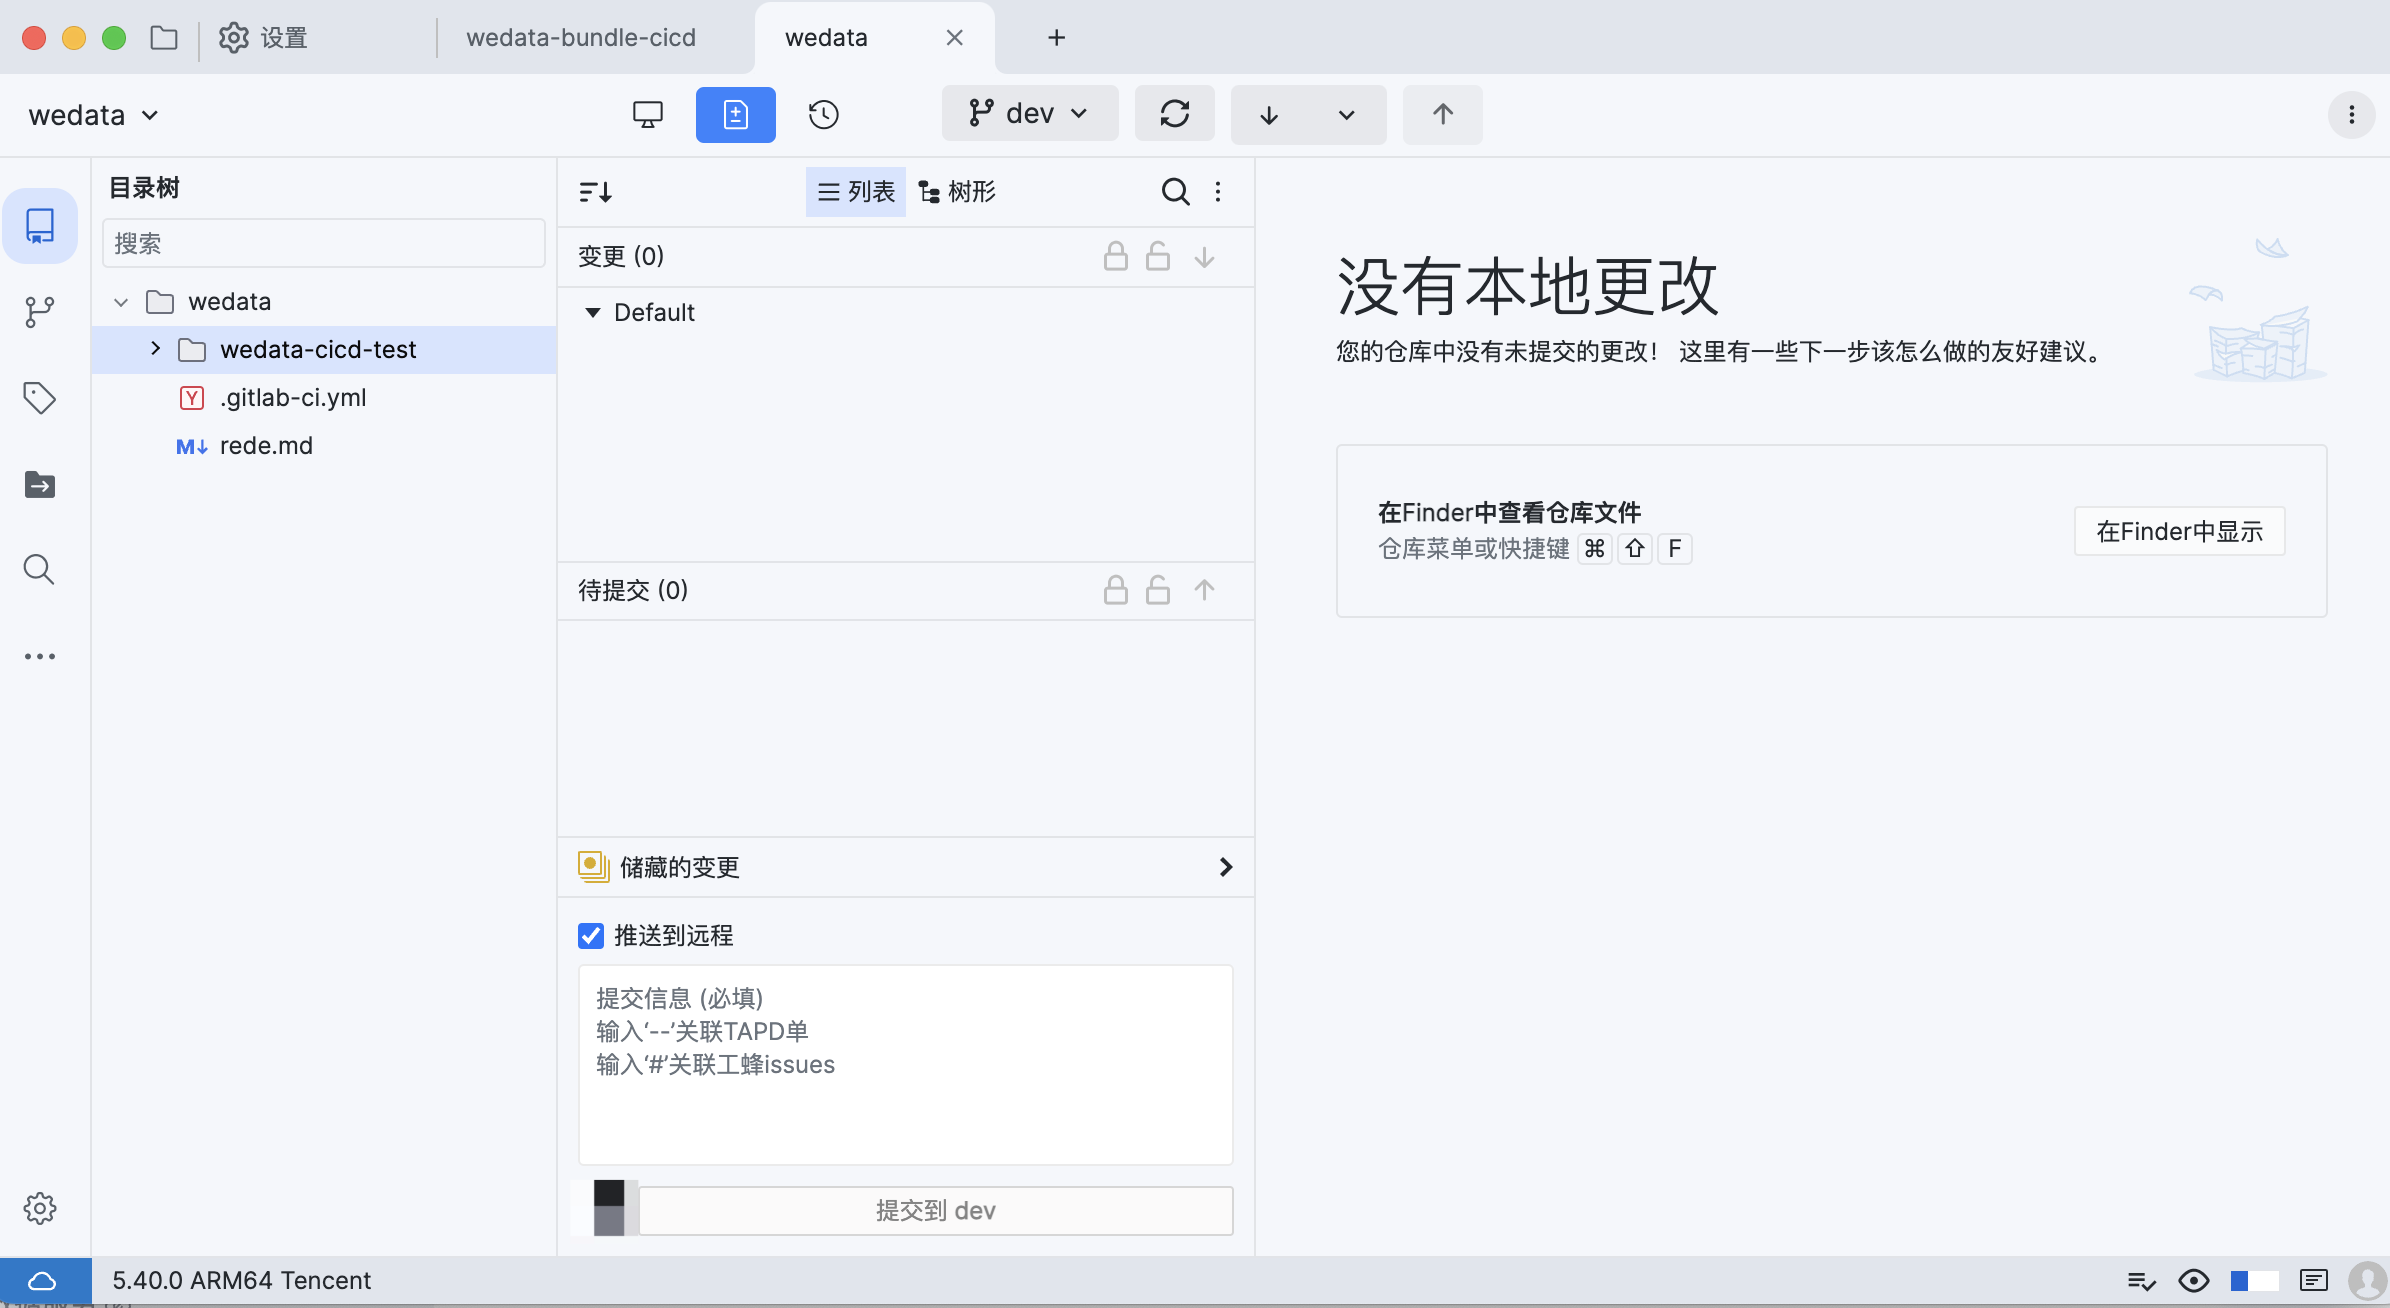Open the tags icon in sidebar
The image size is (2390, 1308).
[39, 398]
